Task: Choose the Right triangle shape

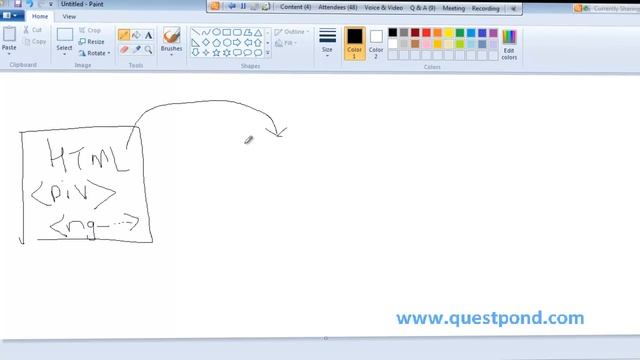Action: [x=196, y=42]
